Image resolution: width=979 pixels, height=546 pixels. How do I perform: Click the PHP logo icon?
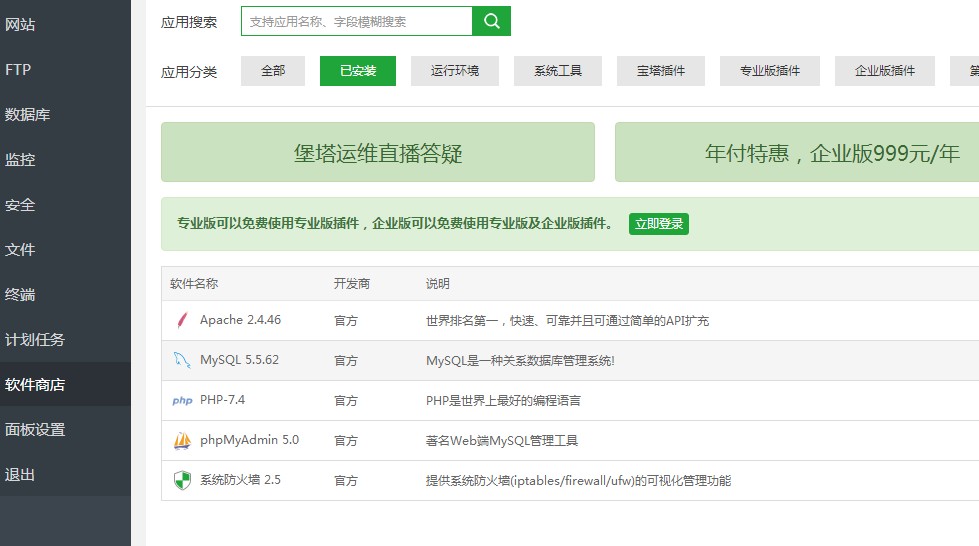pos(182,400)
